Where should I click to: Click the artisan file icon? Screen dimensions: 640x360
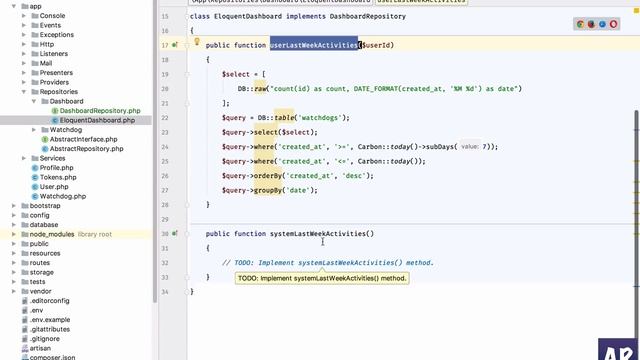coord(25,348)
